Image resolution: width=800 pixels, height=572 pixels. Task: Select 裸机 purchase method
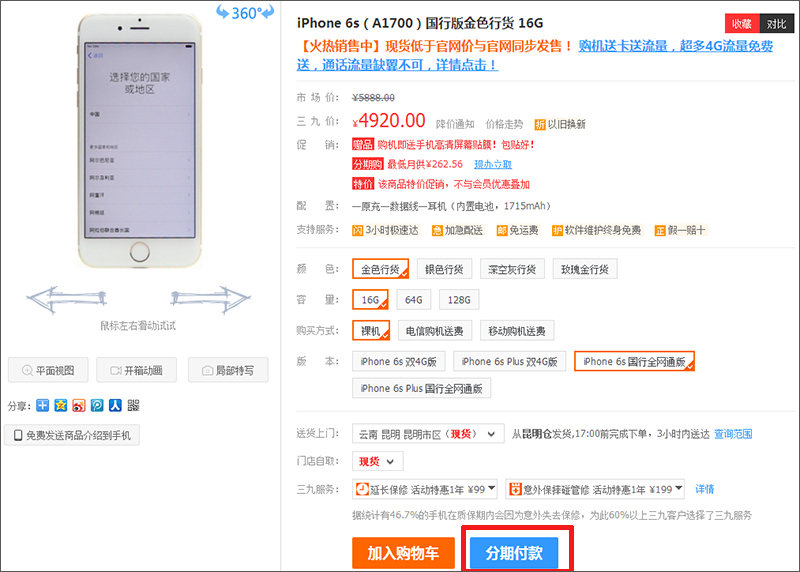(x=371, y=331)
